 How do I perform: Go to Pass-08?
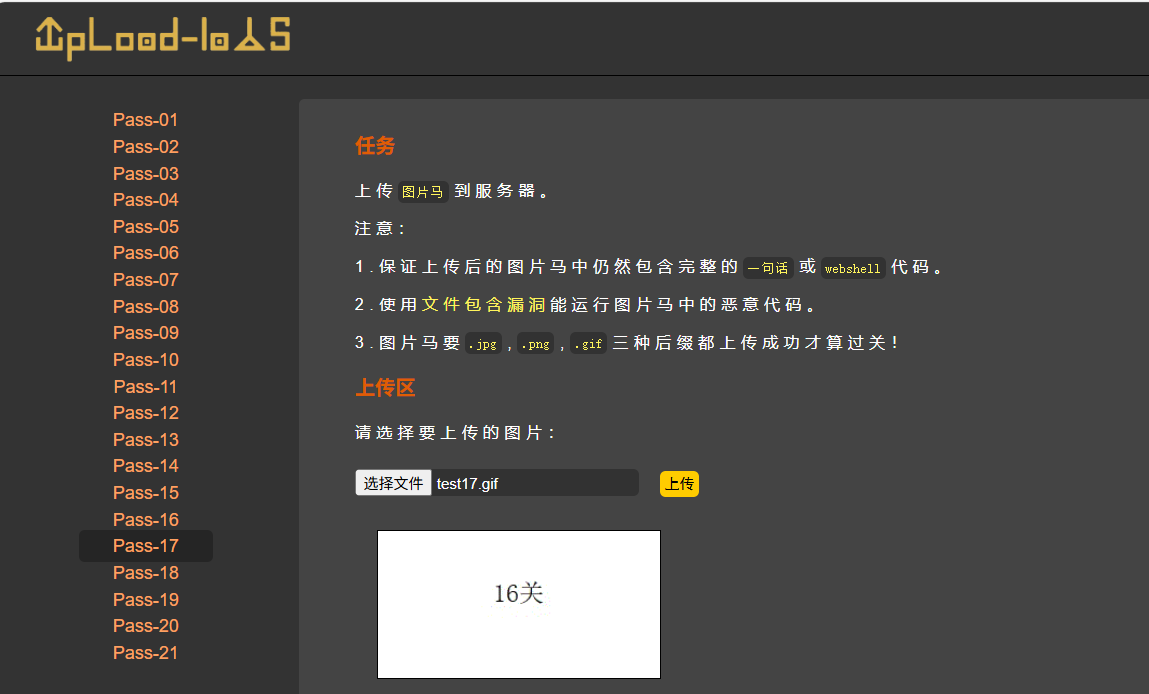pos(146,306)
